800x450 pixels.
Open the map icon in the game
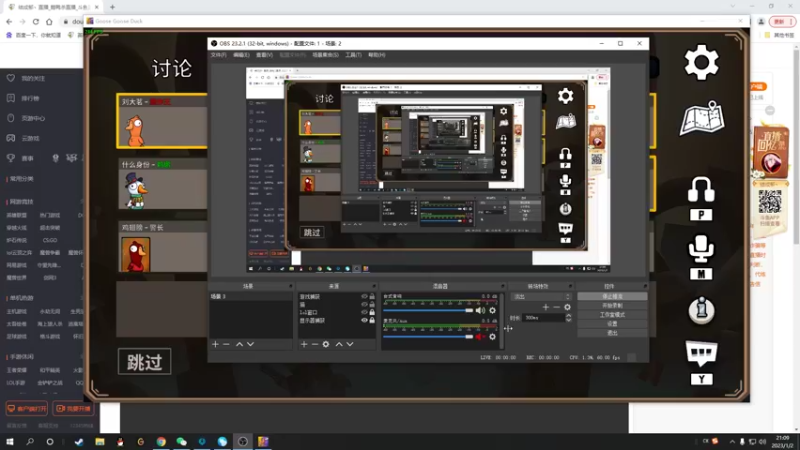(x=702, y=119)
